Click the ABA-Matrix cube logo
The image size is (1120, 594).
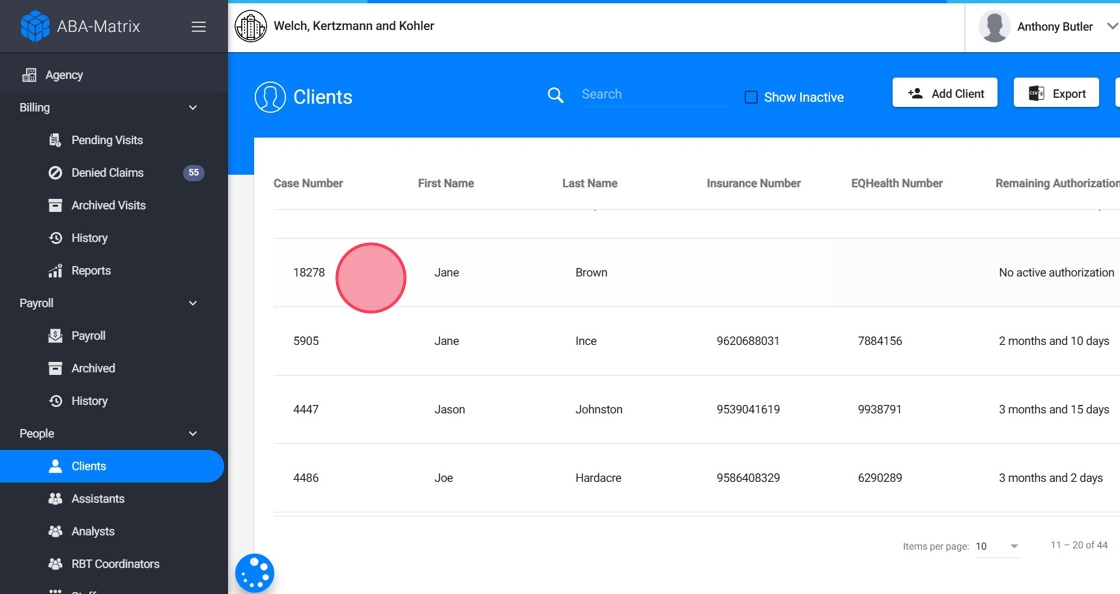[35, 26]
